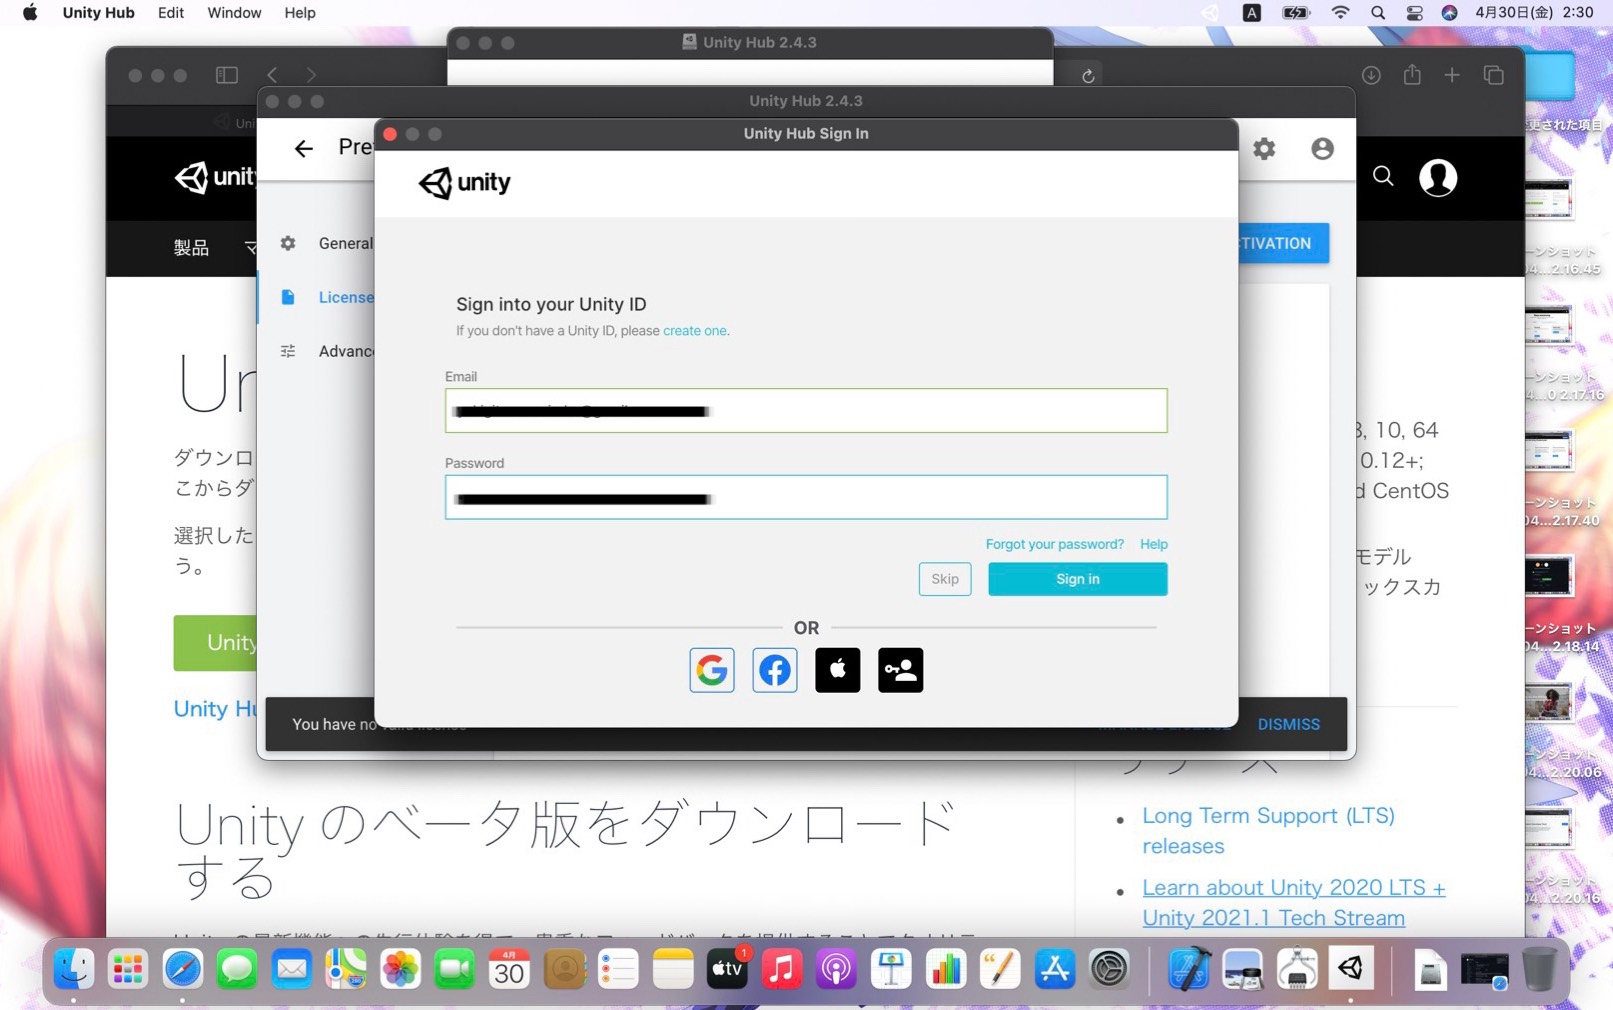Open Long Term Support (LTS) releases link

point(1268,831)
